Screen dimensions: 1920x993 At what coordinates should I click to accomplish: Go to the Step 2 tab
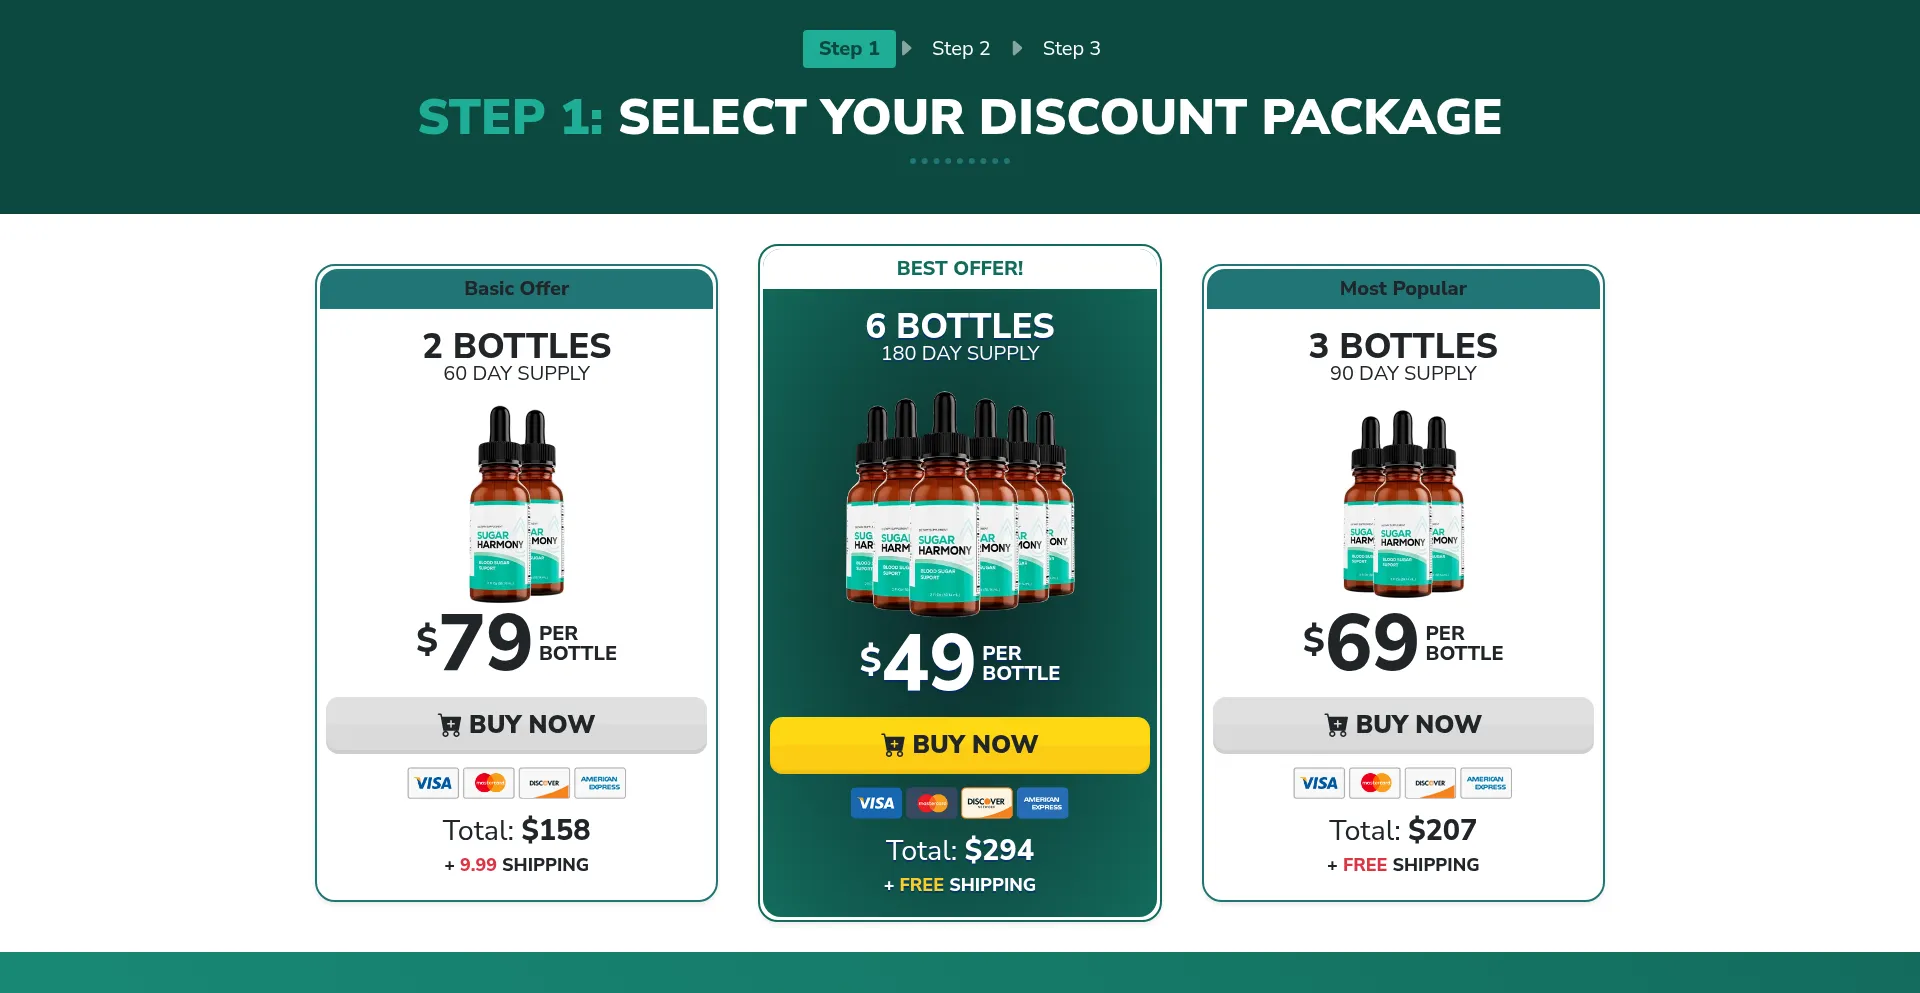tap(960, 48)
